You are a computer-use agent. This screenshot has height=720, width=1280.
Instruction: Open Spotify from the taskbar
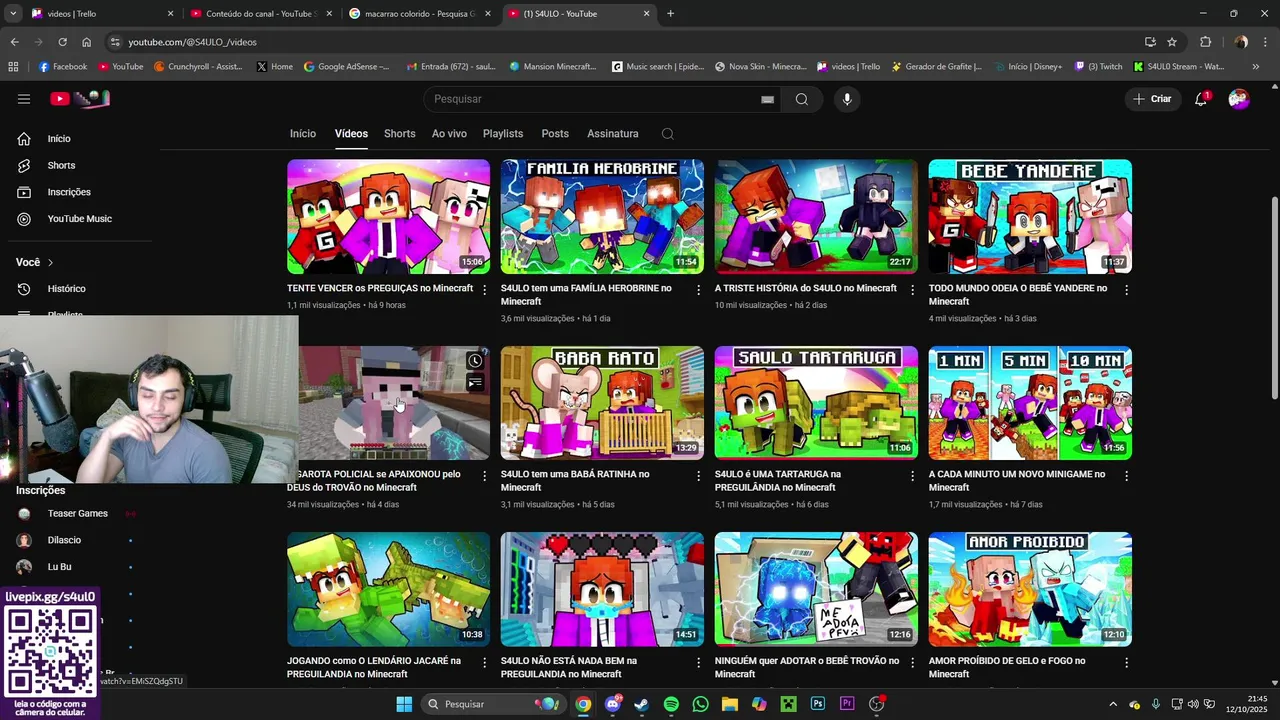(671, 704)
